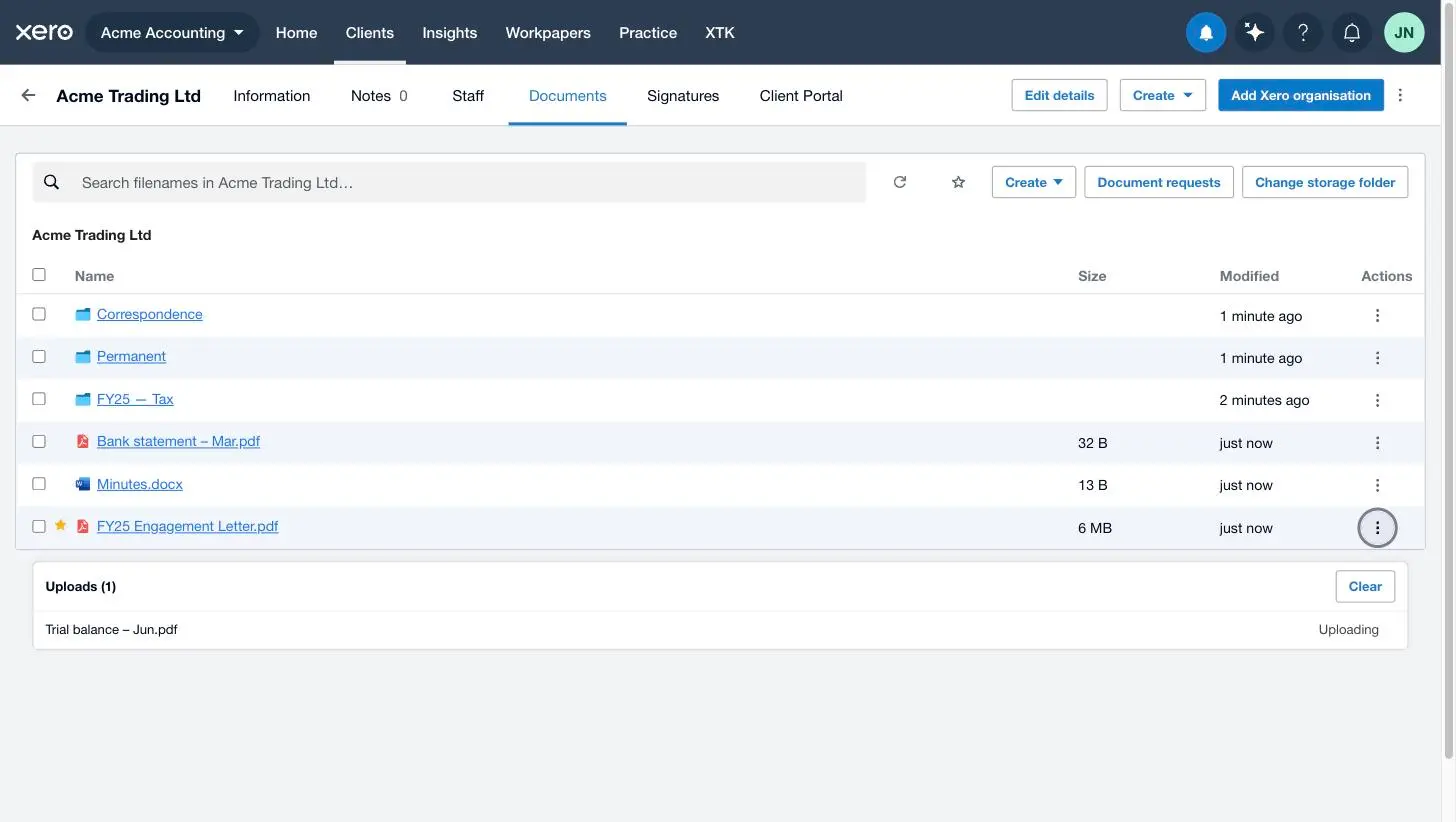The width and height of the screenshot is (1456, 822).
Task: Click the Document requests button
Action: 1158,182
